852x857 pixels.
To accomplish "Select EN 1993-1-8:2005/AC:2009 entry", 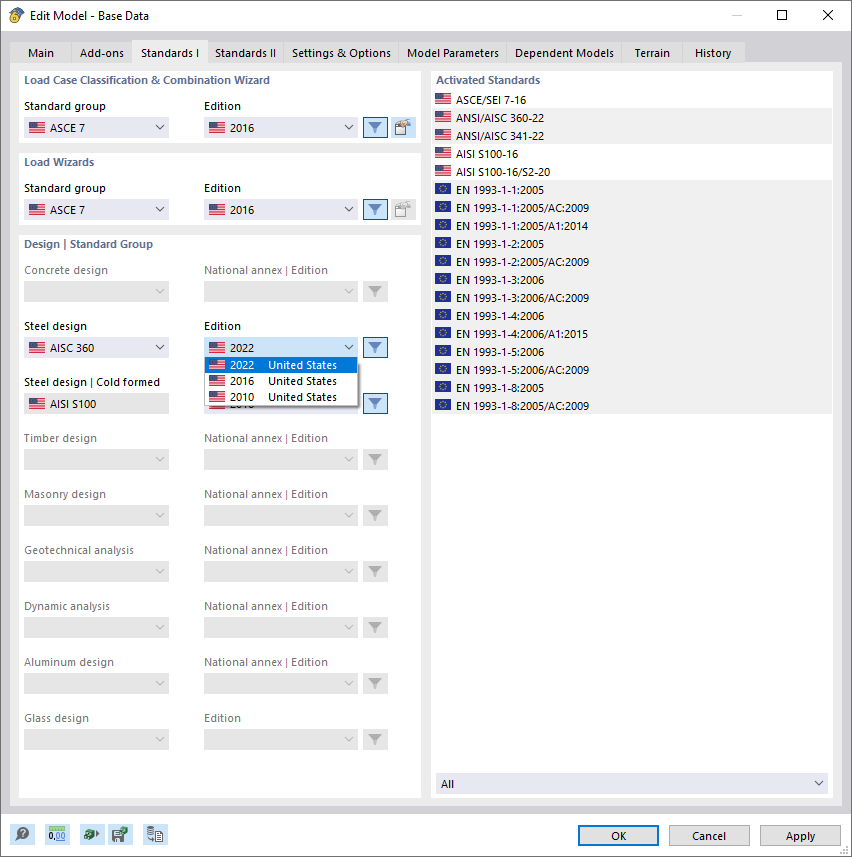I will (x=632, y=407).
